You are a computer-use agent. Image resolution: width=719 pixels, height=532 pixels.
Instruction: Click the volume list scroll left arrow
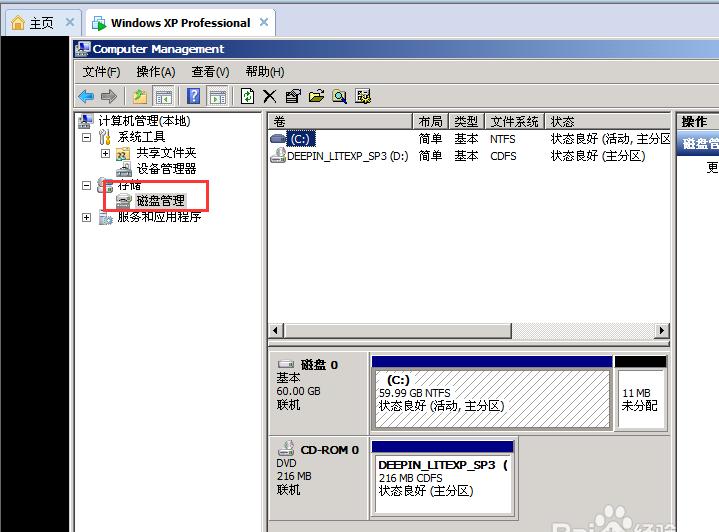(x=276, y=330)
